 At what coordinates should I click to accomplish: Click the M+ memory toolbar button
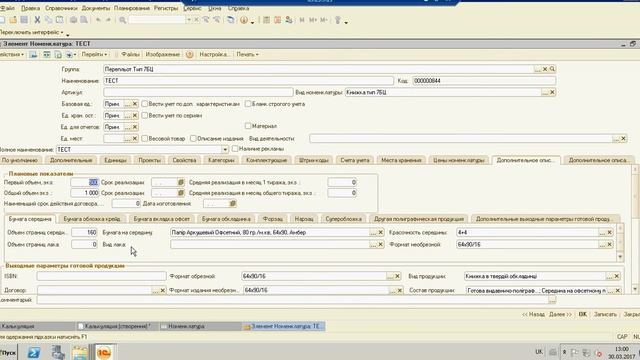(313, 20)
